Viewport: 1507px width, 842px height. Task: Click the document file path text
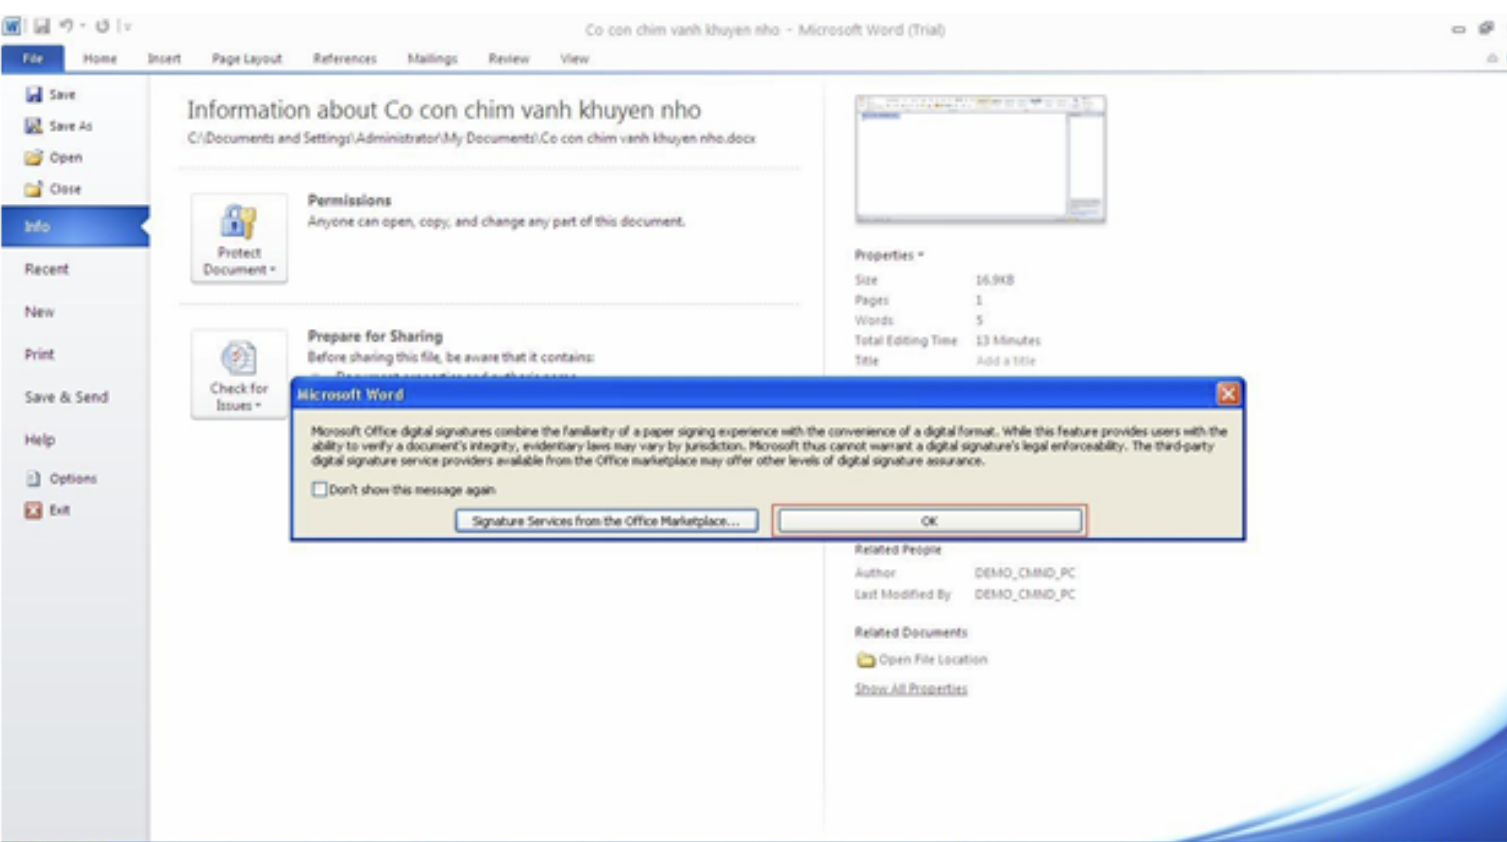(471, 138)
